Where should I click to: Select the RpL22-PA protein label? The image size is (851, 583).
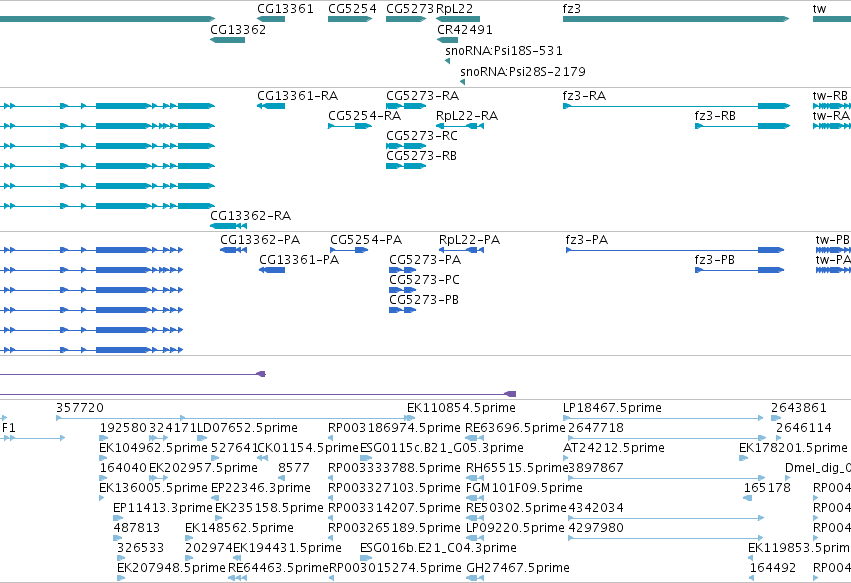tap(469, 240)
